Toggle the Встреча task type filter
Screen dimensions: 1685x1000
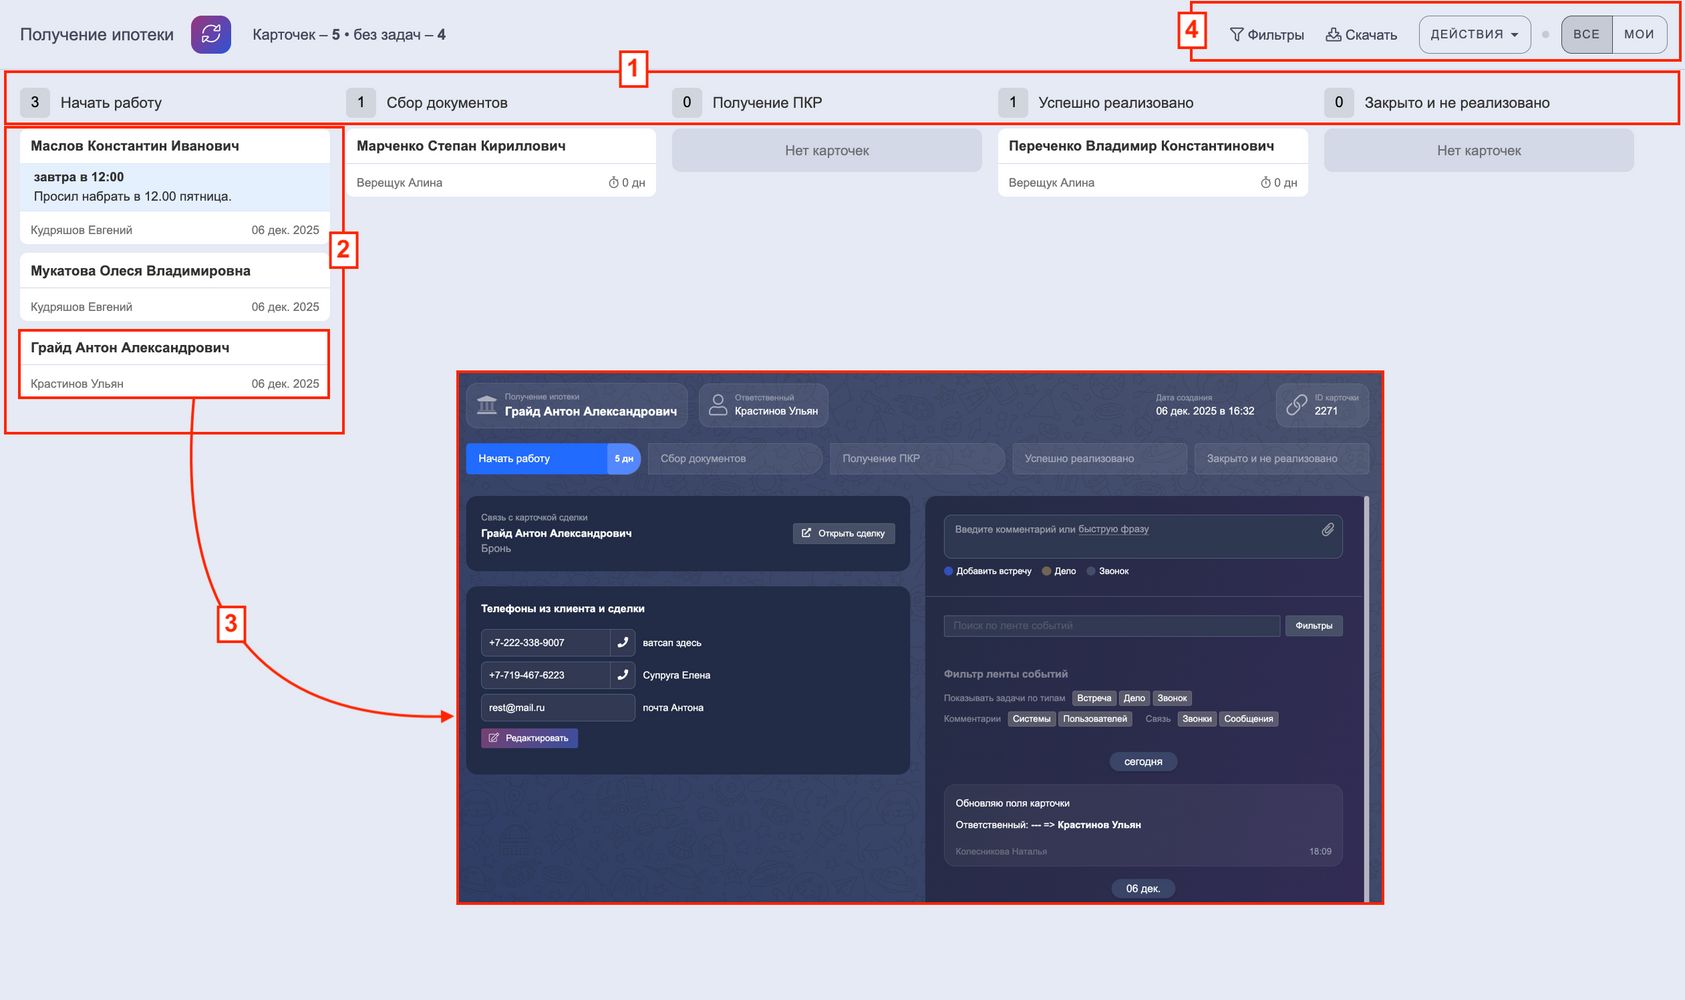[1094, 698]
